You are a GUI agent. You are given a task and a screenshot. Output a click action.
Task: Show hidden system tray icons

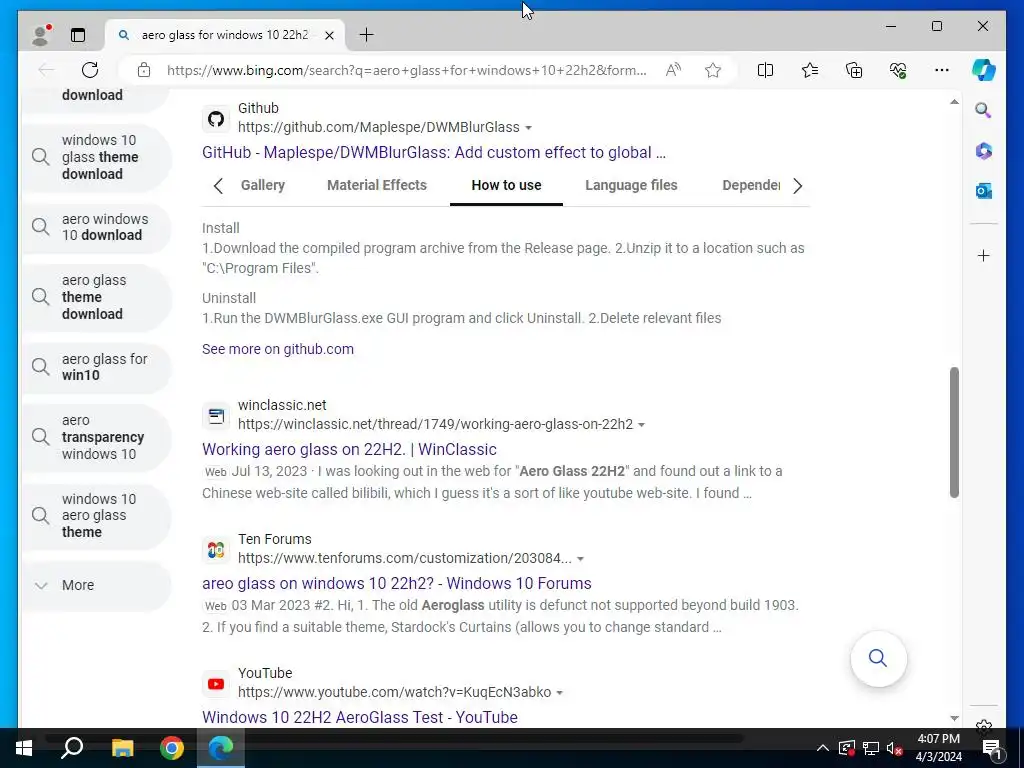[823, 748]
